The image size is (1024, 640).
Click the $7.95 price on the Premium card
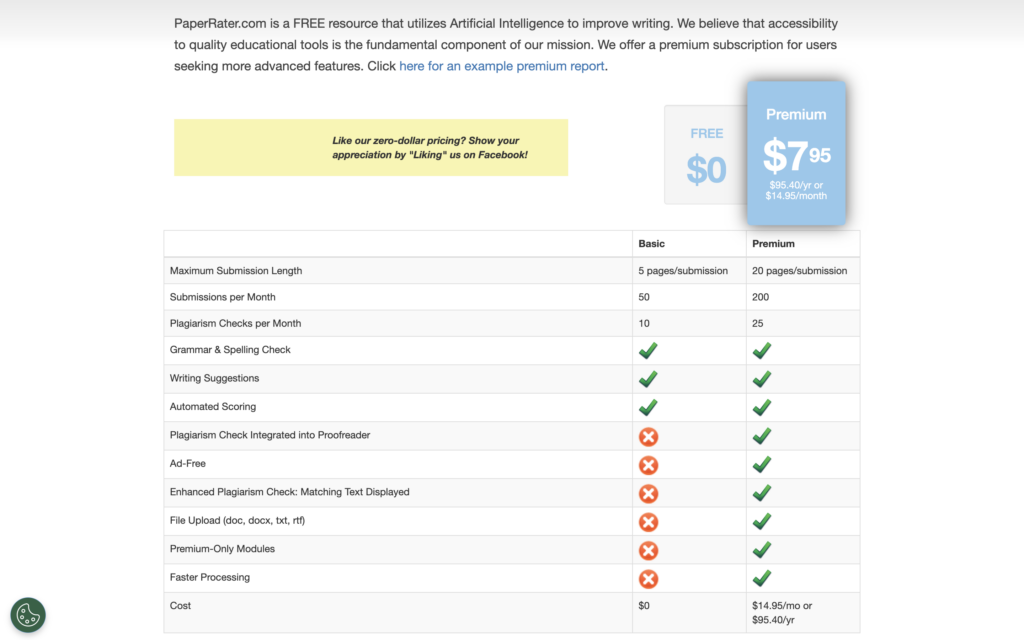(x=796, y=156)
